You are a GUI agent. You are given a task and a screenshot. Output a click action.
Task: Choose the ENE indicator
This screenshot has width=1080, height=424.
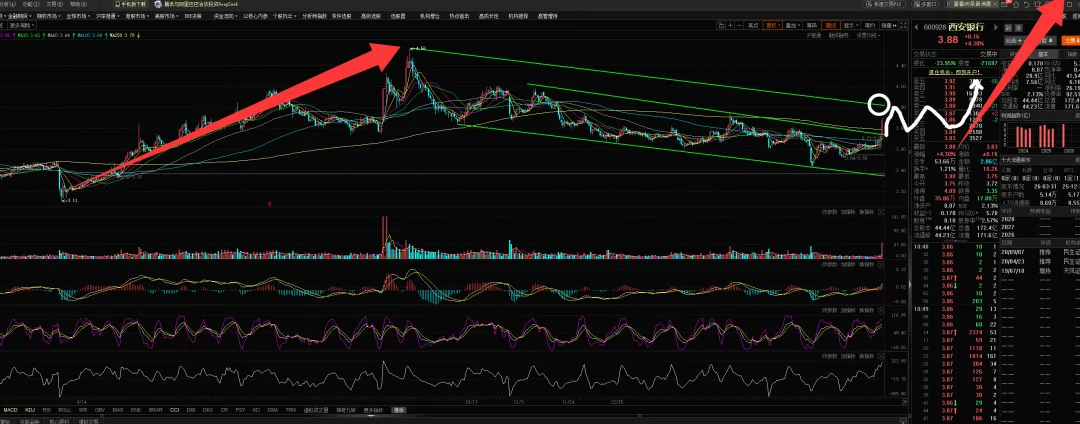(136, 410)
